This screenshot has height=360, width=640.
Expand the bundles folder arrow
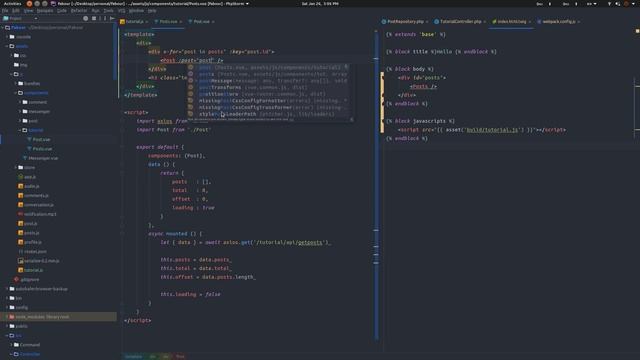coord(16,84)
